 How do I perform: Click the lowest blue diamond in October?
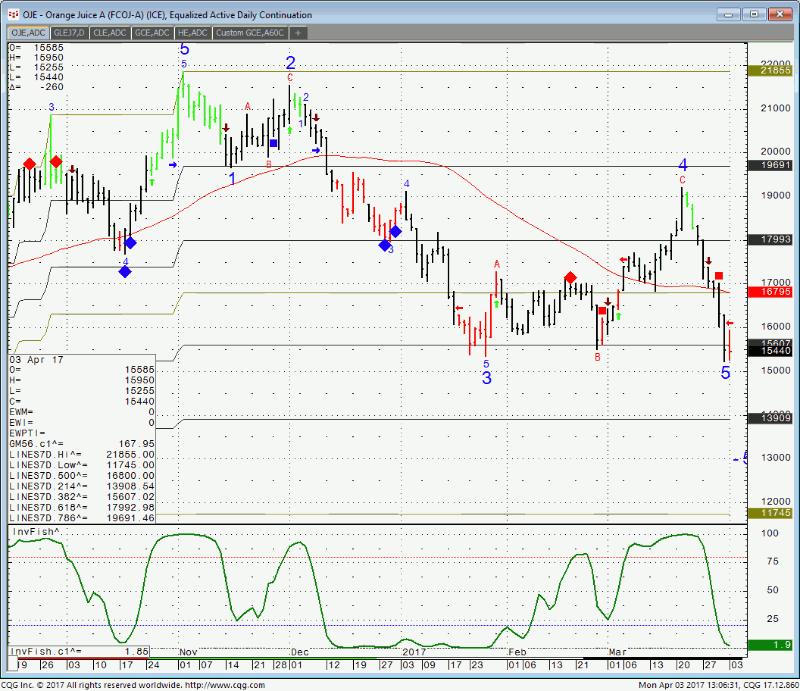tap(125, 272)
